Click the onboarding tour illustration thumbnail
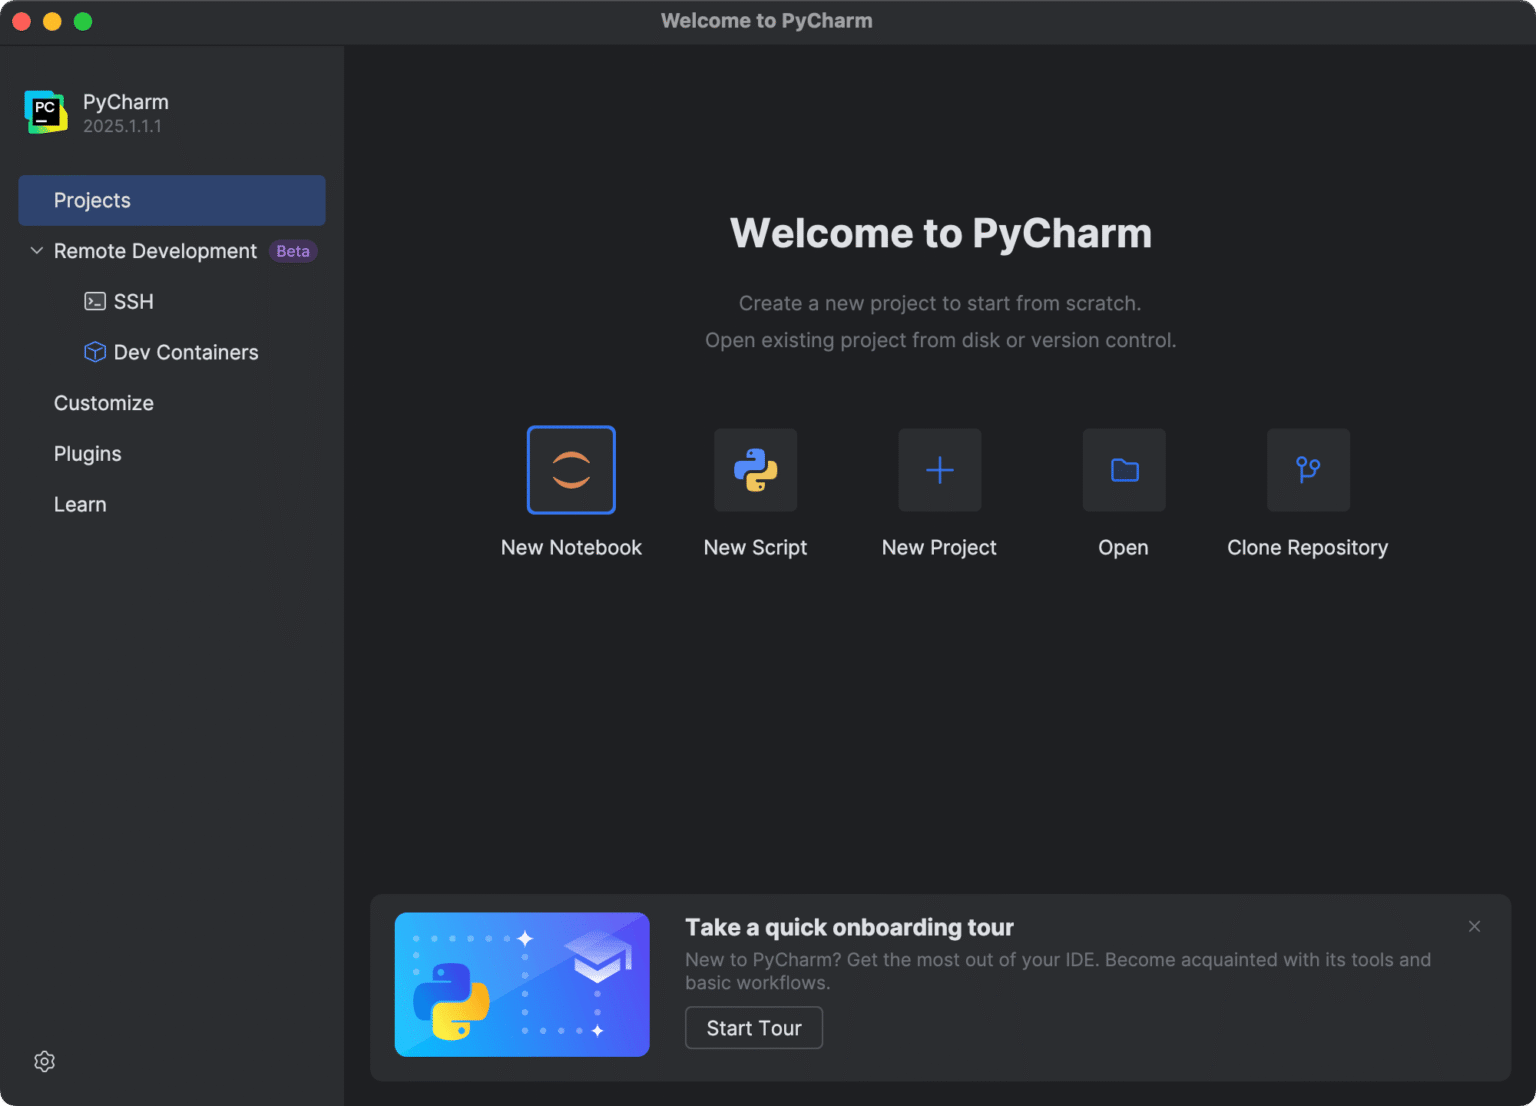This screenshot has height=1106, width=1536. tap(521, 984)
